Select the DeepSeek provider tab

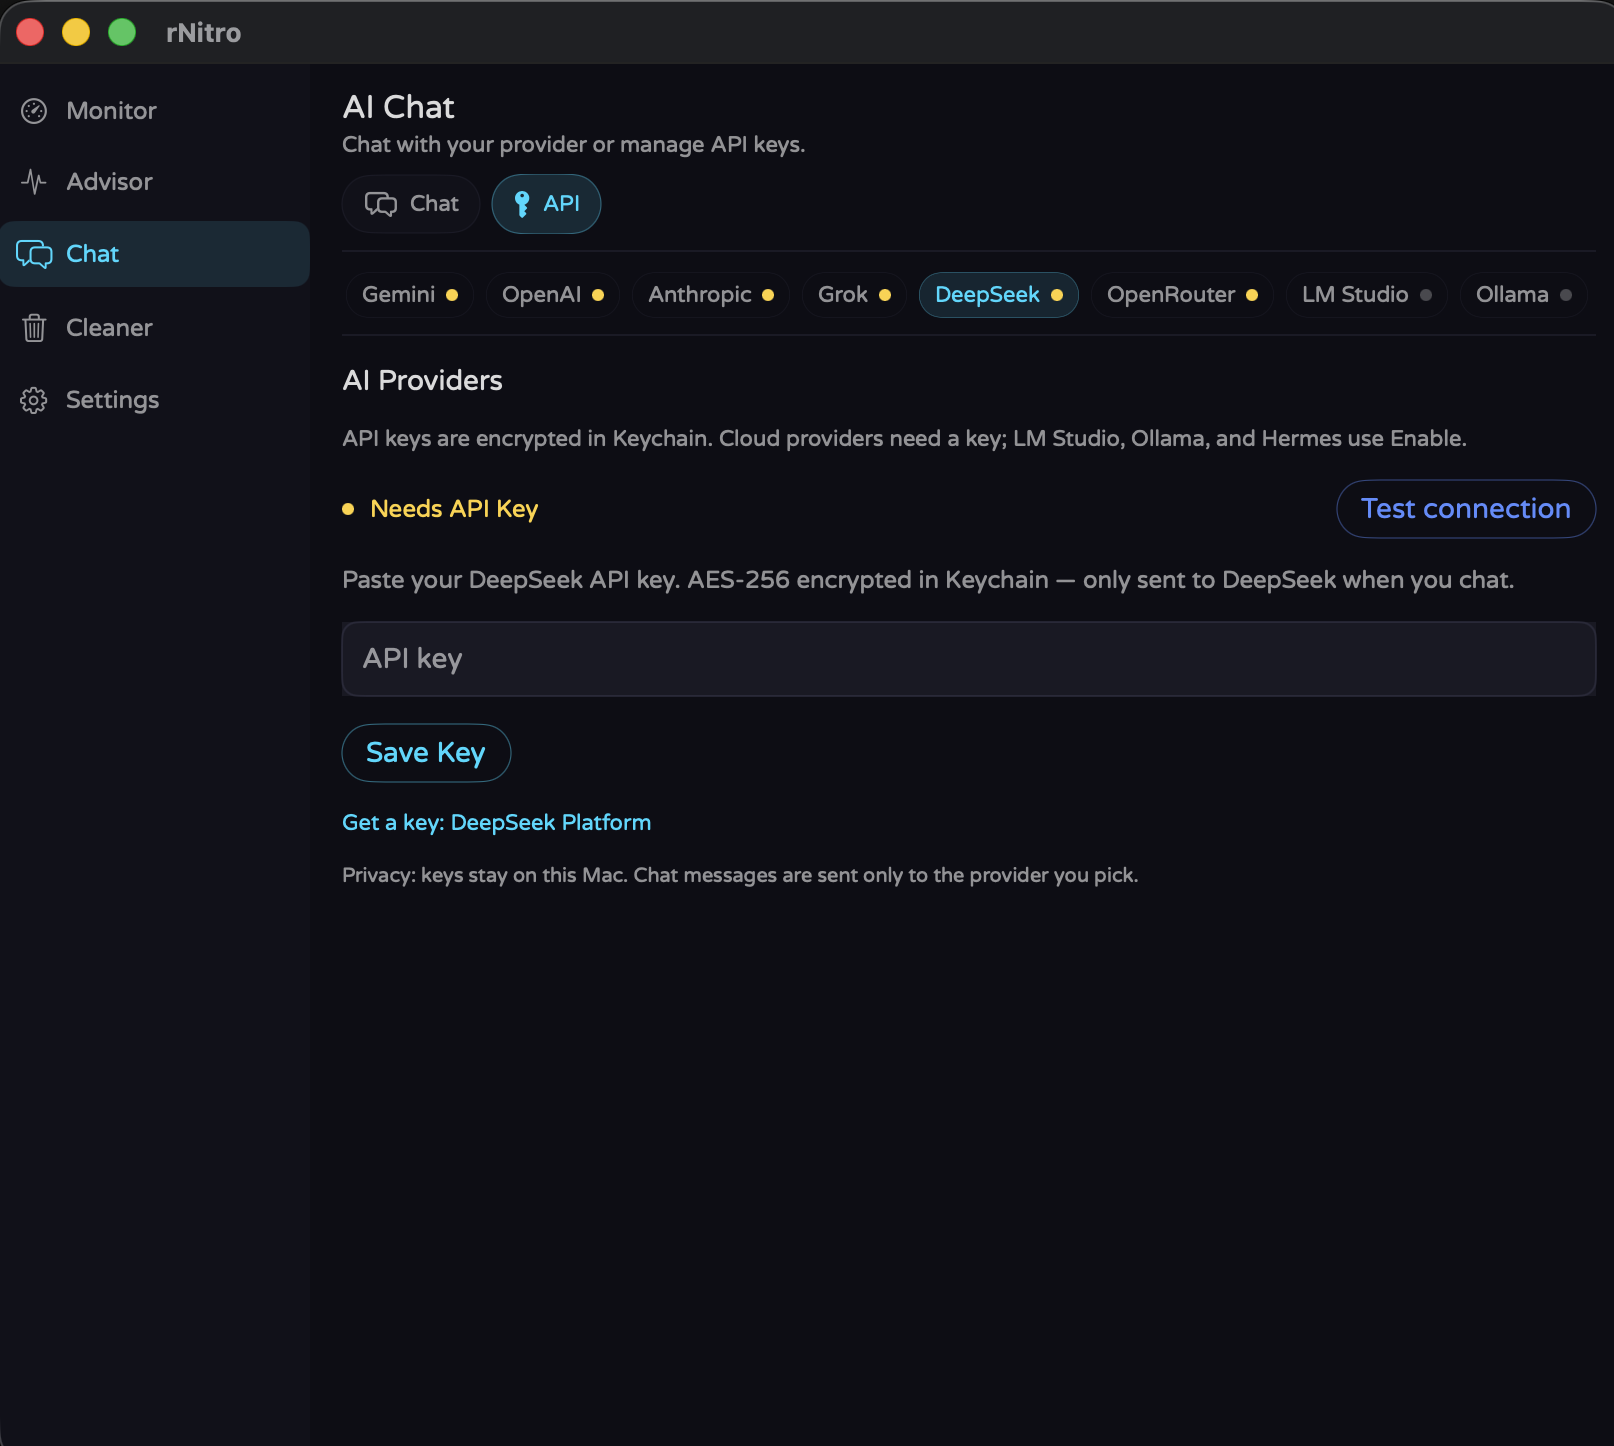(x=999, y=295)
